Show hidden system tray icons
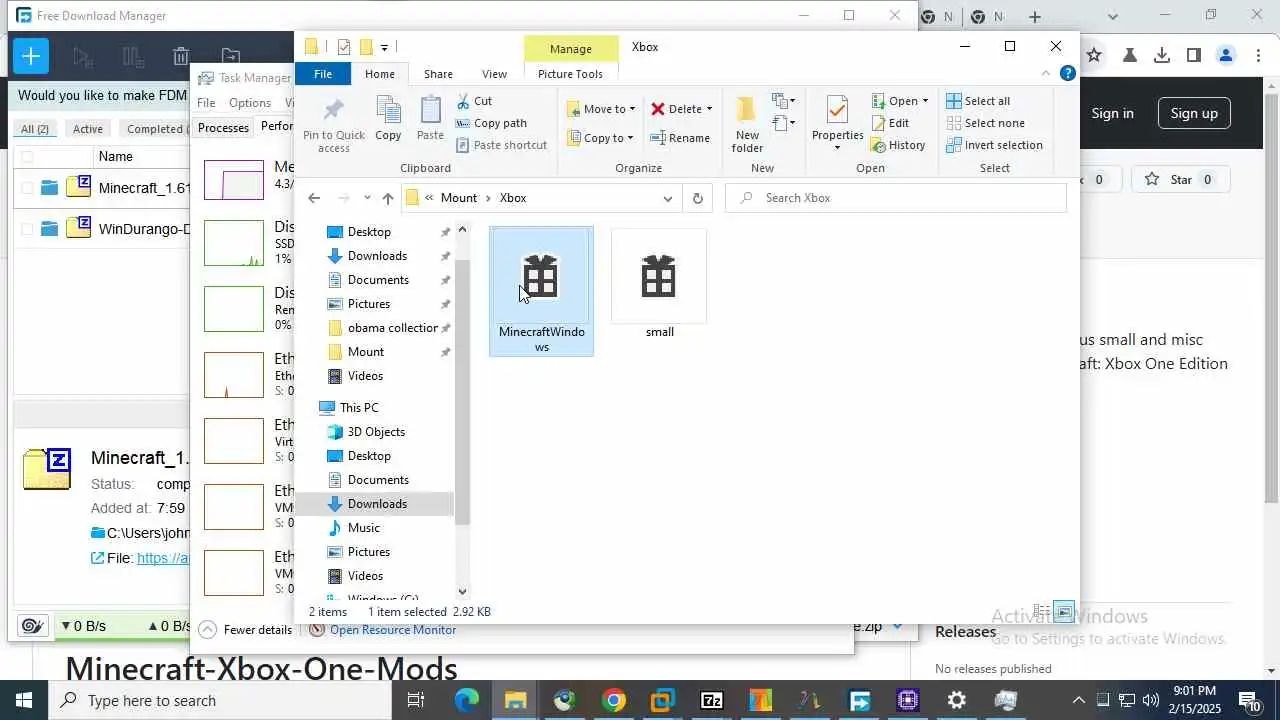1280x720 pixels. (1078, 700)
